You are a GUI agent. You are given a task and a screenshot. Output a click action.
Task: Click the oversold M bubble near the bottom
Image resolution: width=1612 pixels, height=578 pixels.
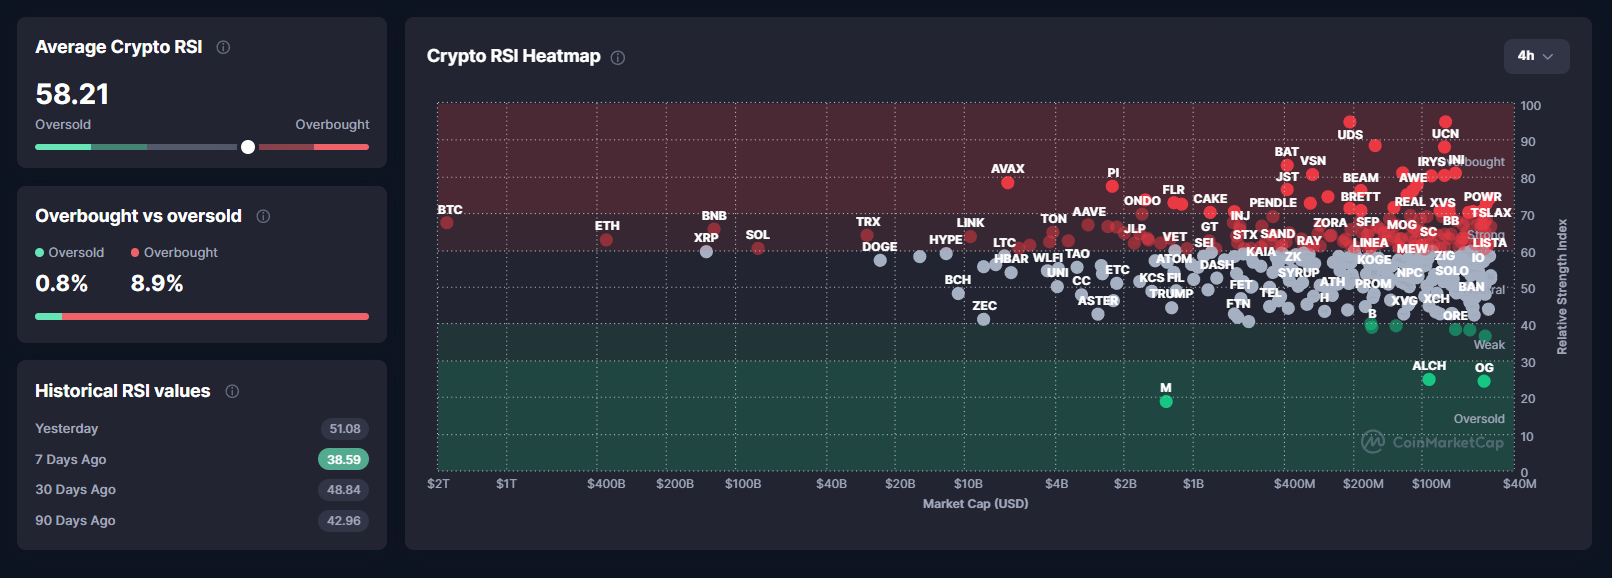point(1167,400)
